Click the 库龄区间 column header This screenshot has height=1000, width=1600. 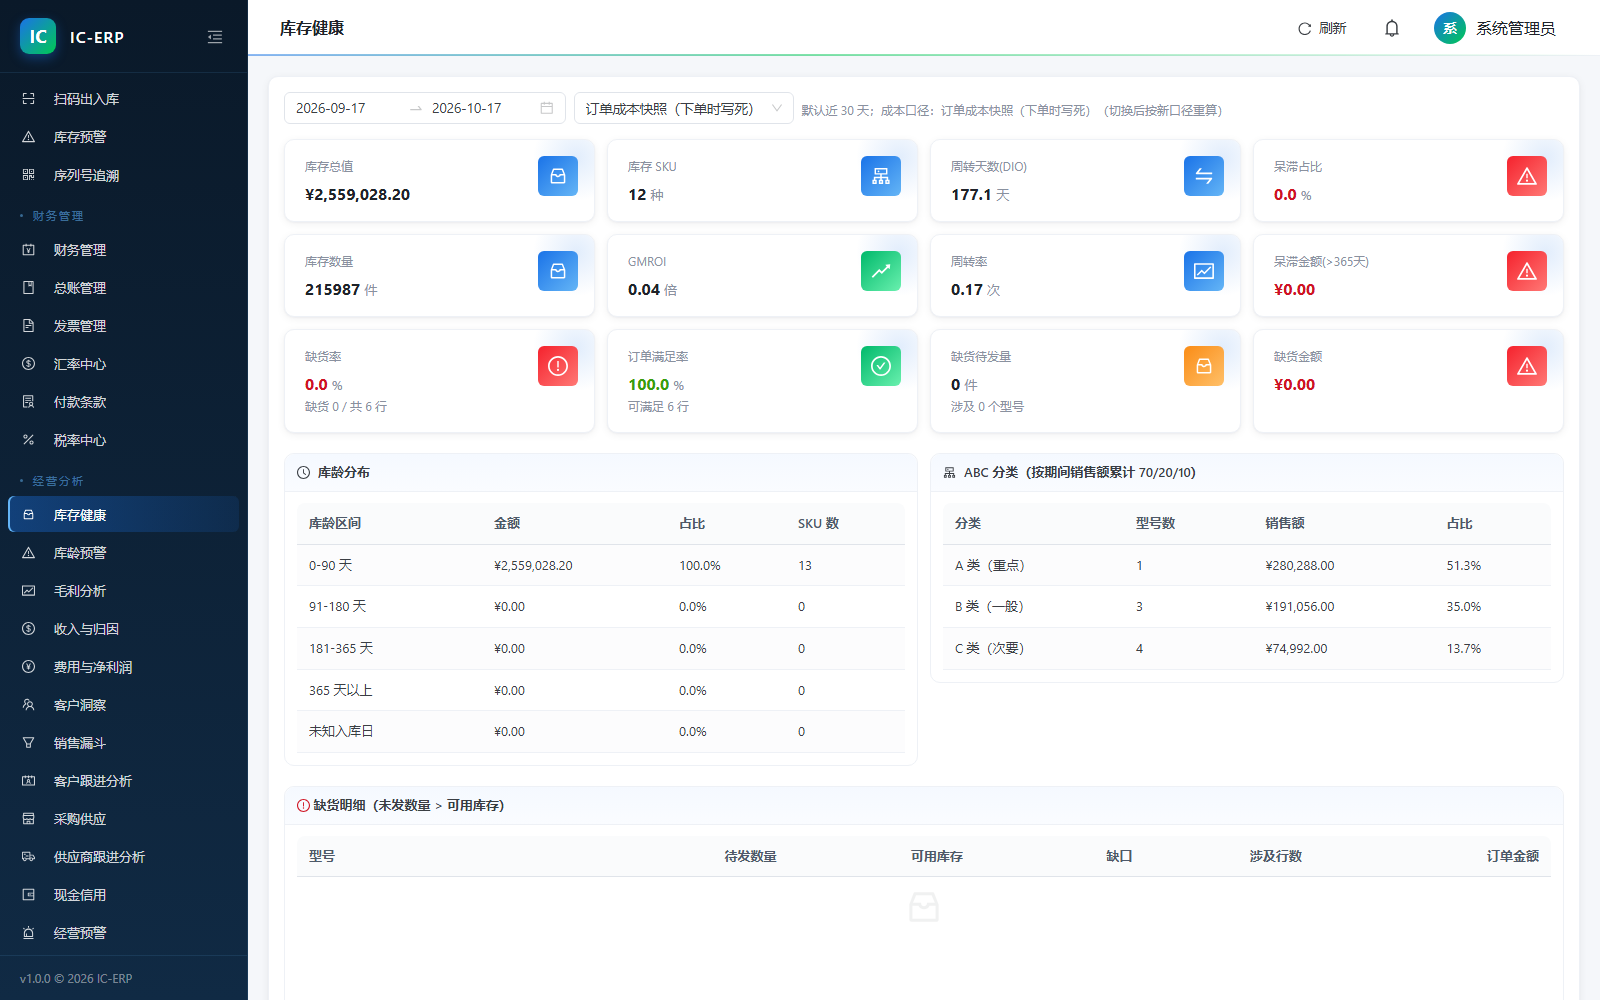pyautogui.click(x=335, y=523)
